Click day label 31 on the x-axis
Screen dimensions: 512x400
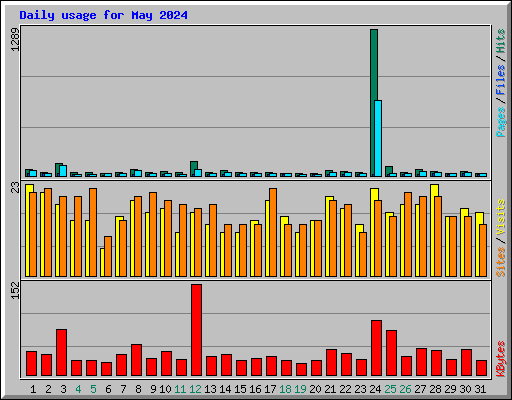point(480,389)
